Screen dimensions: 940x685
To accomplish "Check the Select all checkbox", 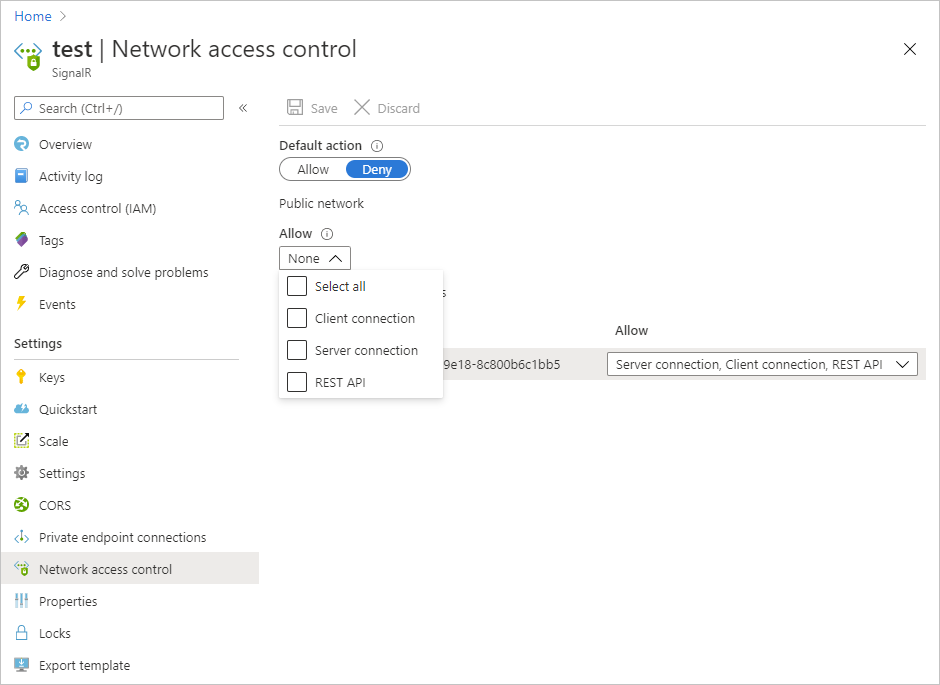I will click(297, 286).
